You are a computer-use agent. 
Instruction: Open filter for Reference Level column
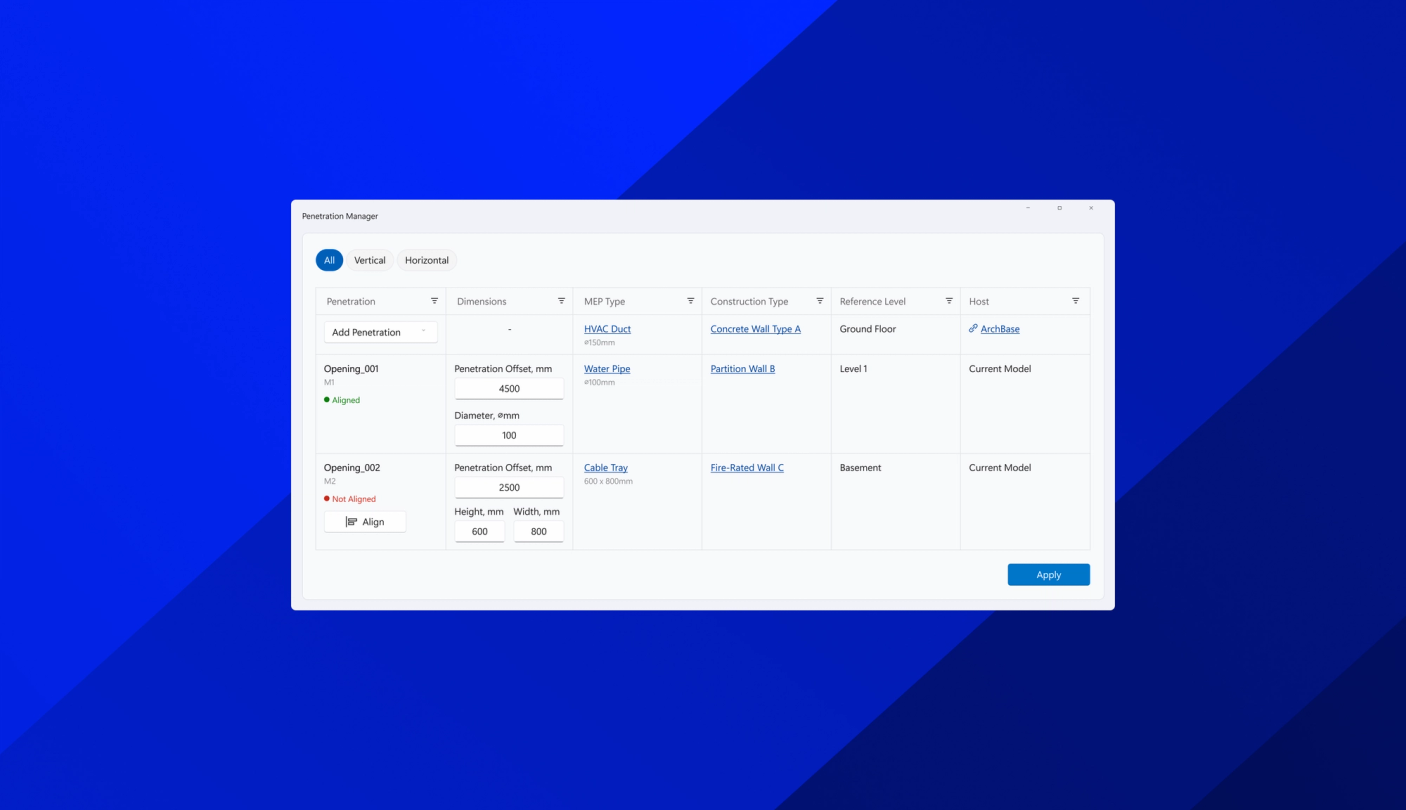(x=949, y=301)
